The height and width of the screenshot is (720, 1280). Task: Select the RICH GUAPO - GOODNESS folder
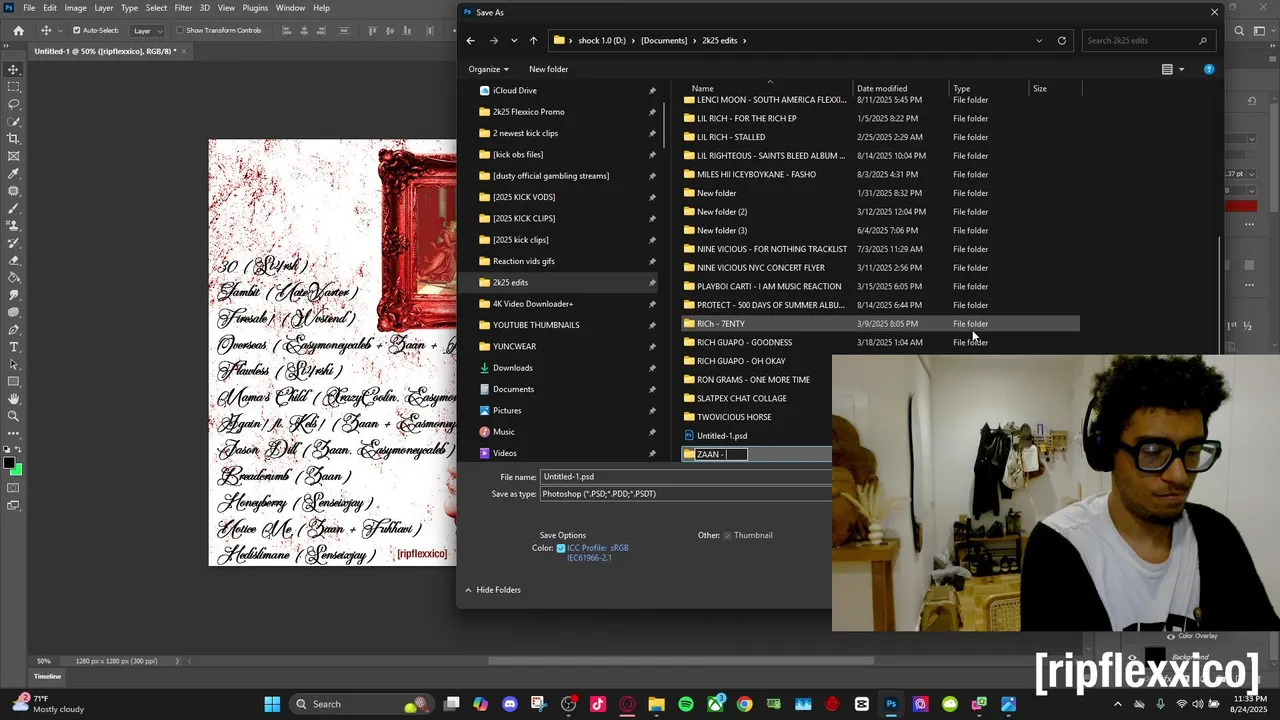[x=744, y=342]
